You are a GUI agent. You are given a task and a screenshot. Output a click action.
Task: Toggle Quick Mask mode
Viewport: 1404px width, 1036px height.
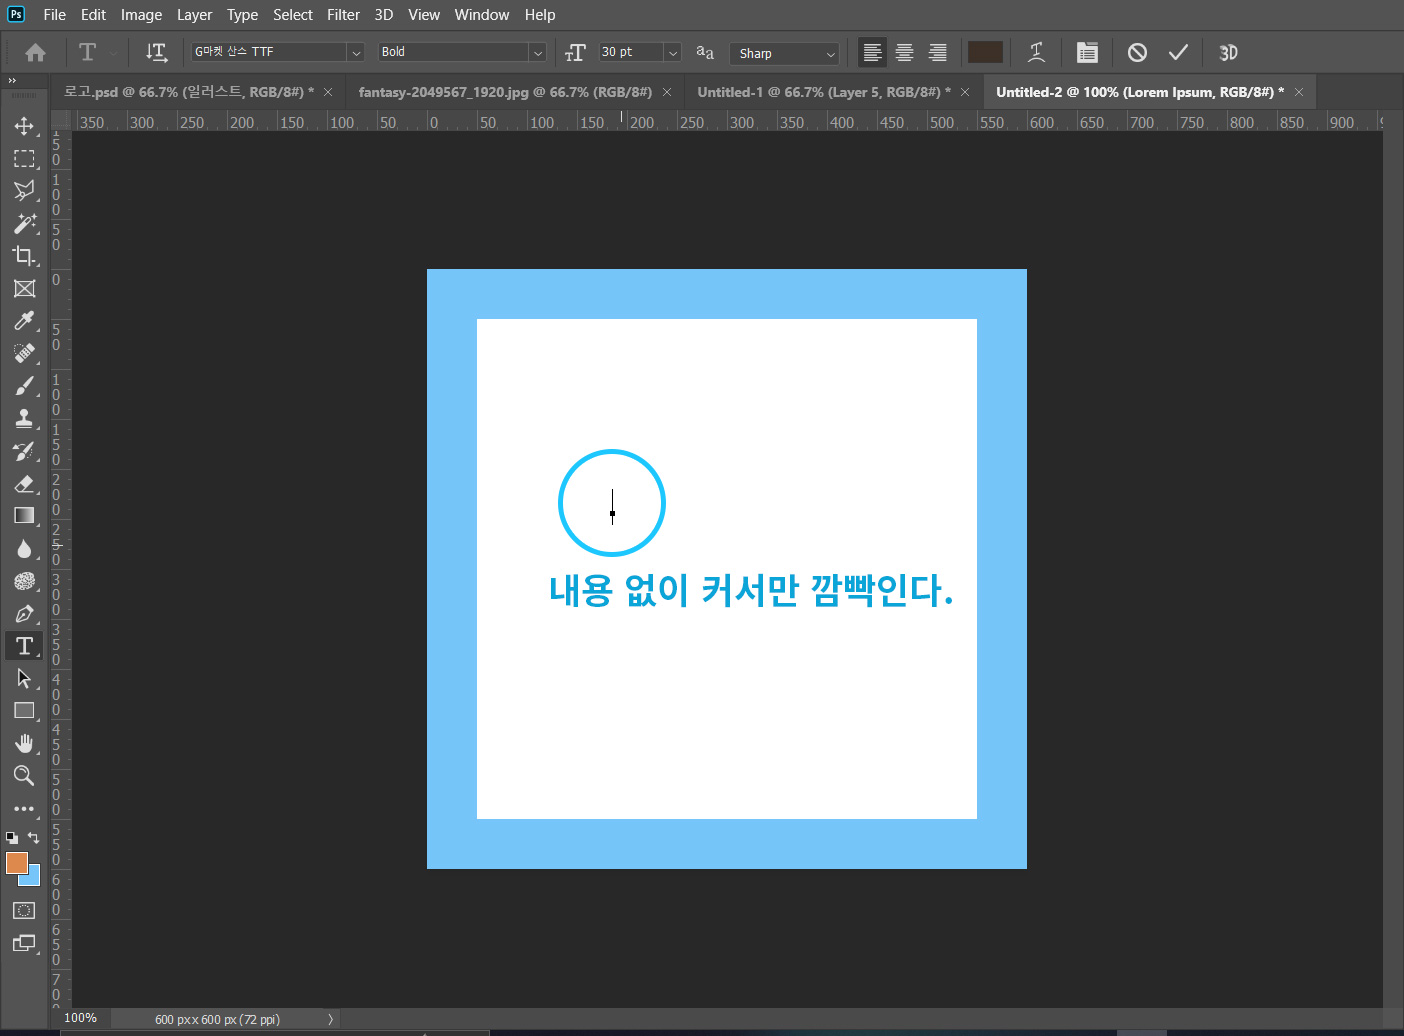24,911
